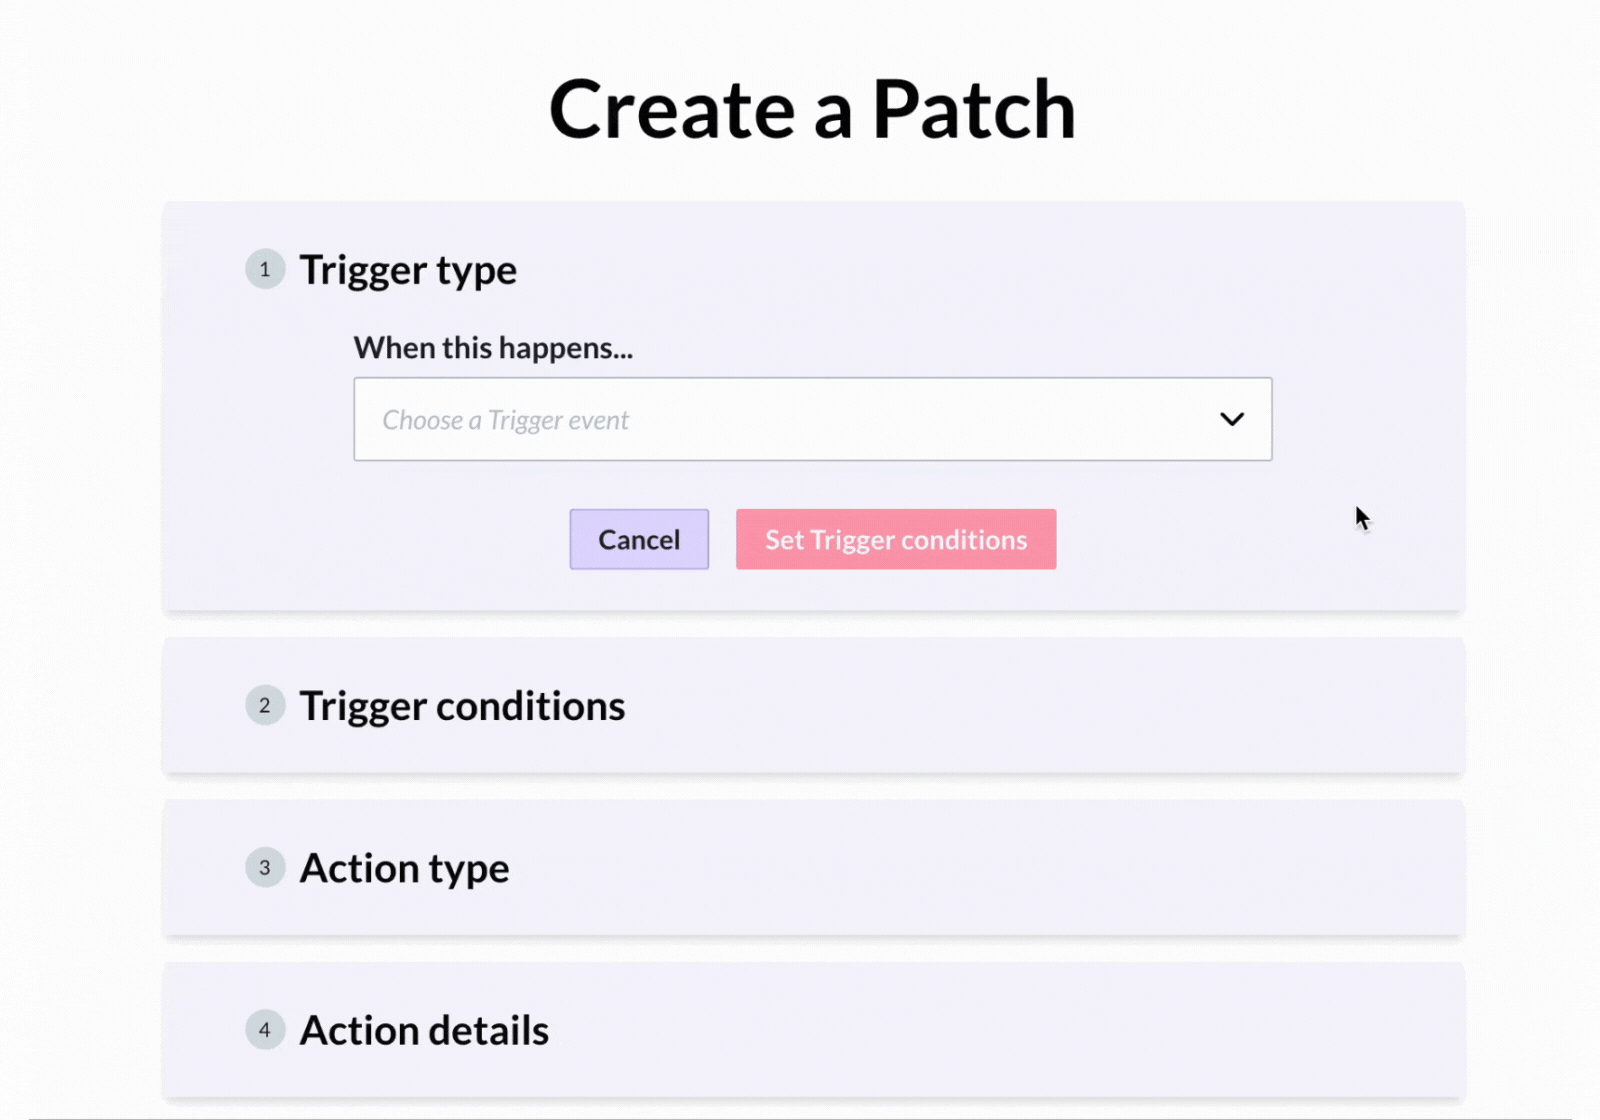The image size is (1600, 1120).
Task: Click inside the Choose a Trigger event field
Action: pos(700,419)
